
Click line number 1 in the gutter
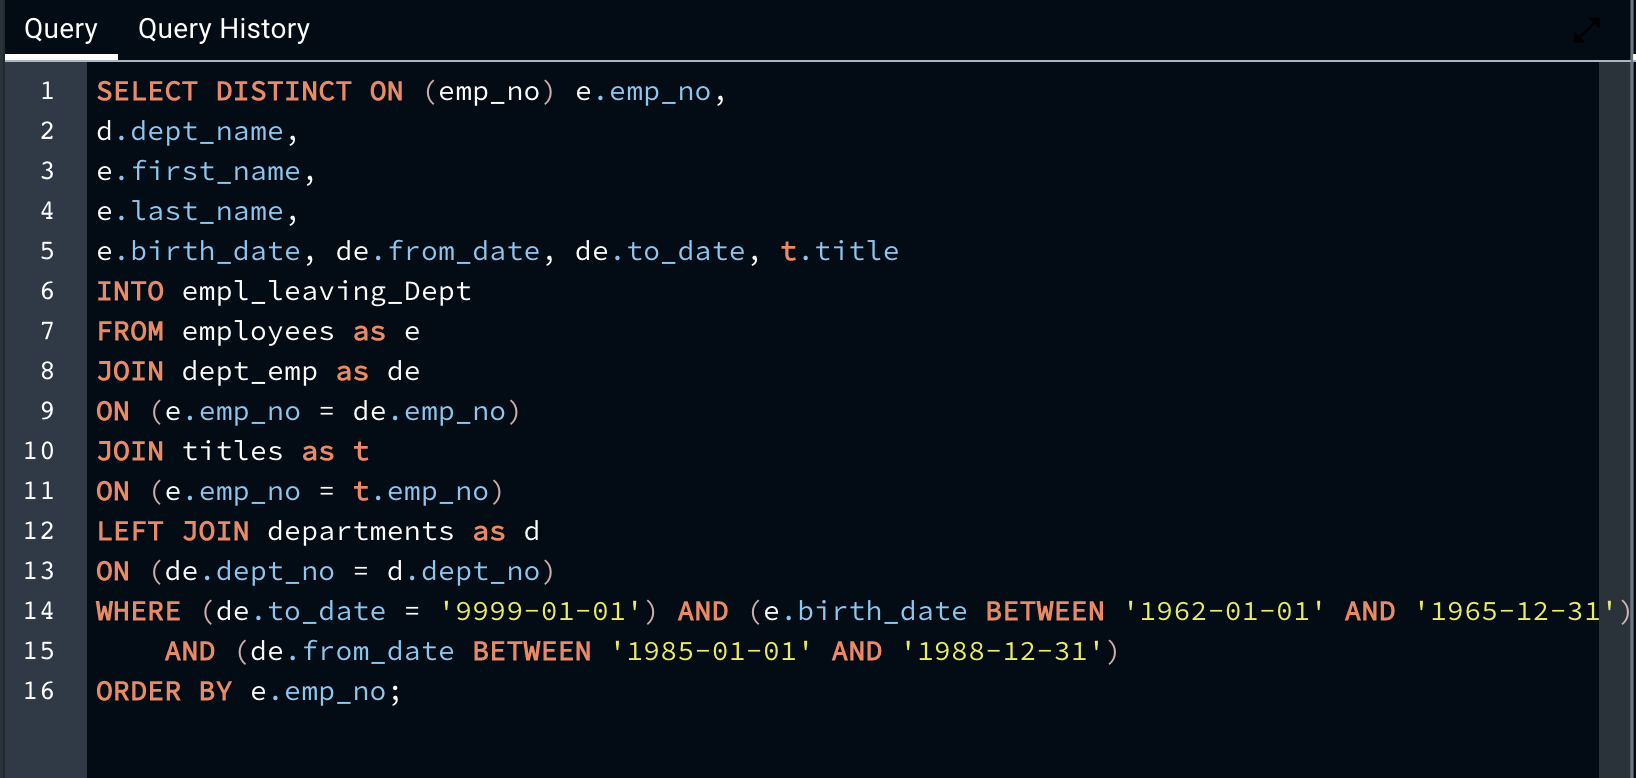[46, 91]
